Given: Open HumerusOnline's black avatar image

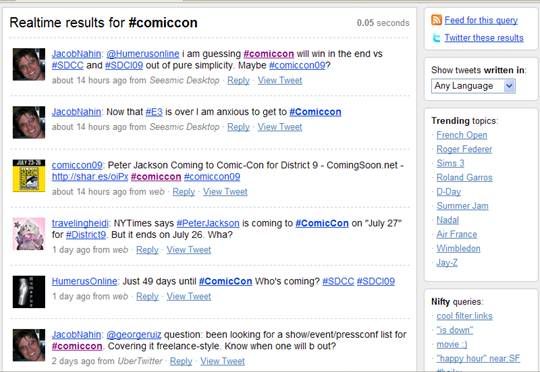Looking at the screenshot, I should [29, 292].
